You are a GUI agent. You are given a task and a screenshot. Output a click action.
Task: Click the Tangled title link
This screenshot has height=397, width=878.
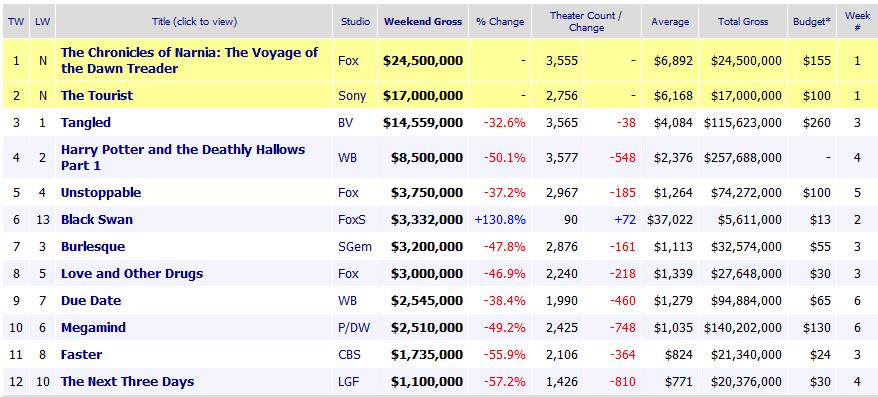(x=86, y=123)
